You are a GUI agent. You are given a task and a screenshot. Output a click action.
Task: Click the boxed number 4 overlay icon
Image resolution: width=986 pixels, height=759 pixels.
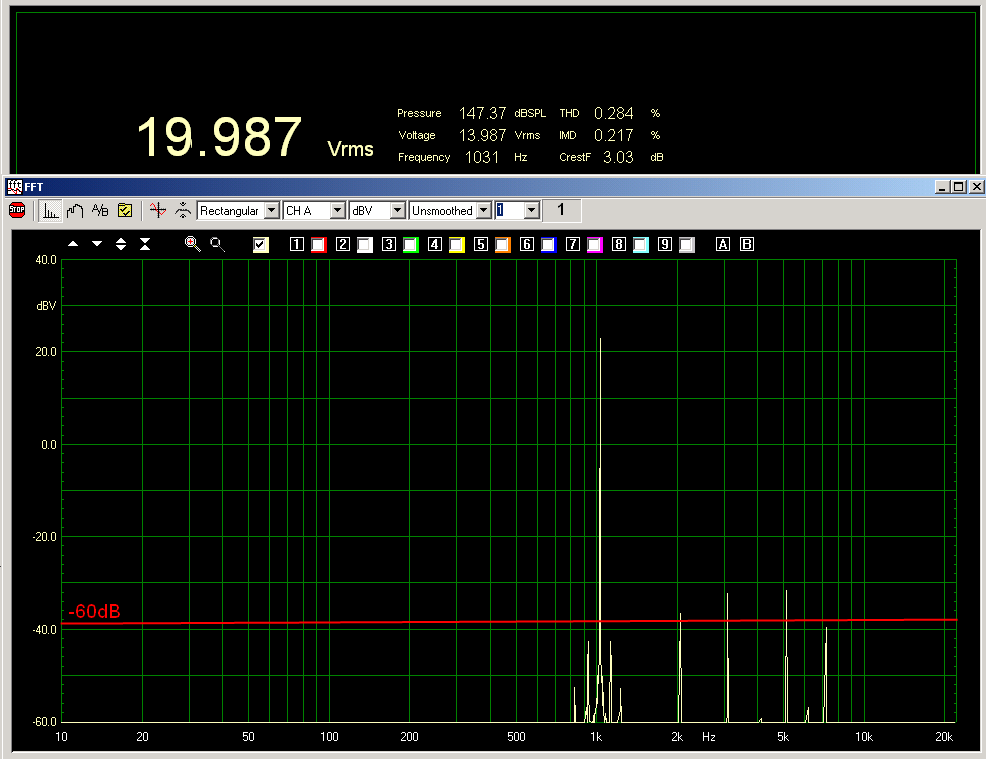tap(435, 244)
